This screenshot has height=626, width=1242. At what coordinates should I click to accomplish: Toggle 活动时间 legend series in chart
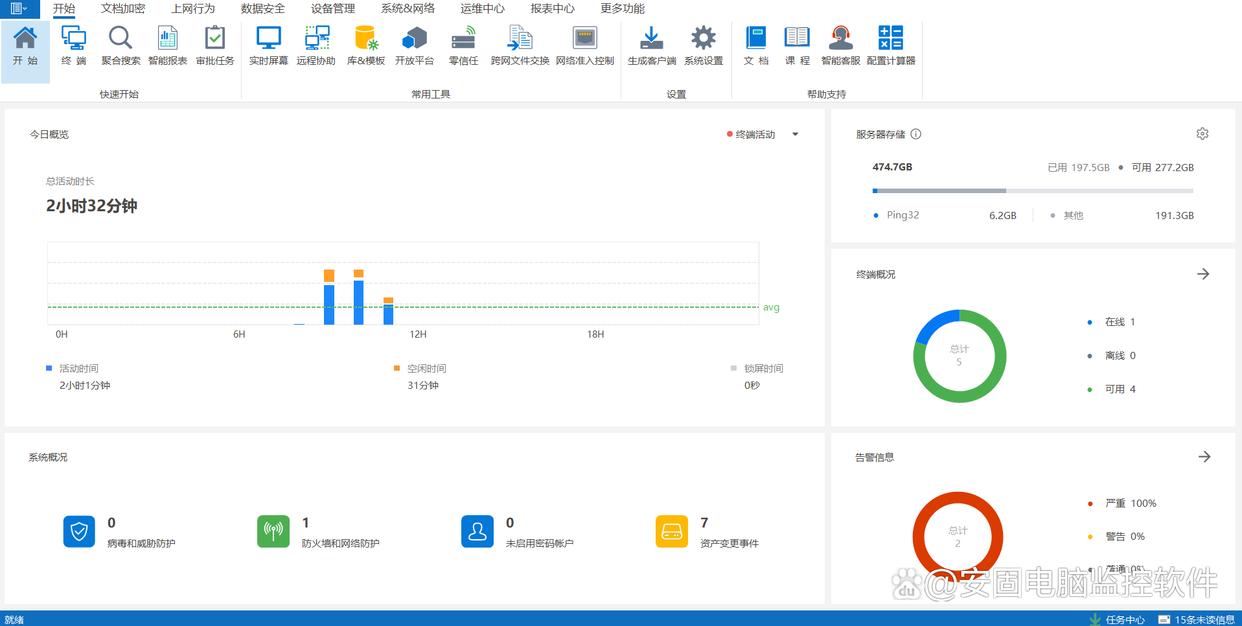pyautogui.click(x=78, y=369)
